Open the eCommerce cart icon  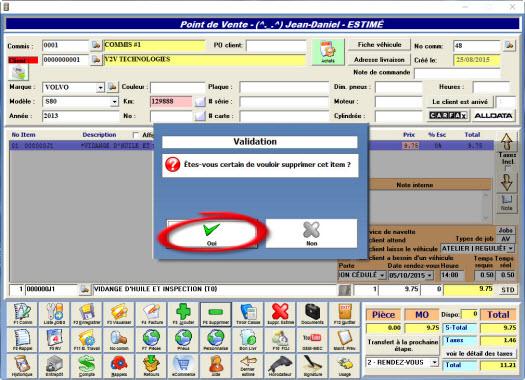click(x=183, y=366)
